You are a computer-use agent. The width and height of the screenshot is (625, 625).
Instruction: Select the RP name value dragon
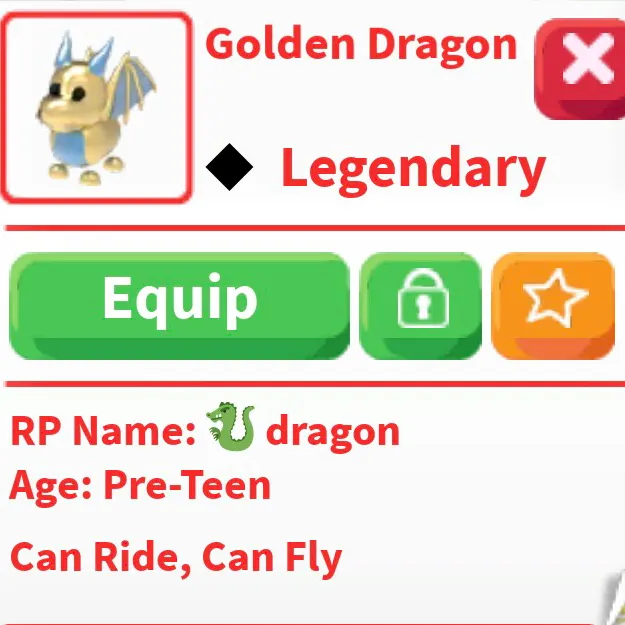coord(333,433)
